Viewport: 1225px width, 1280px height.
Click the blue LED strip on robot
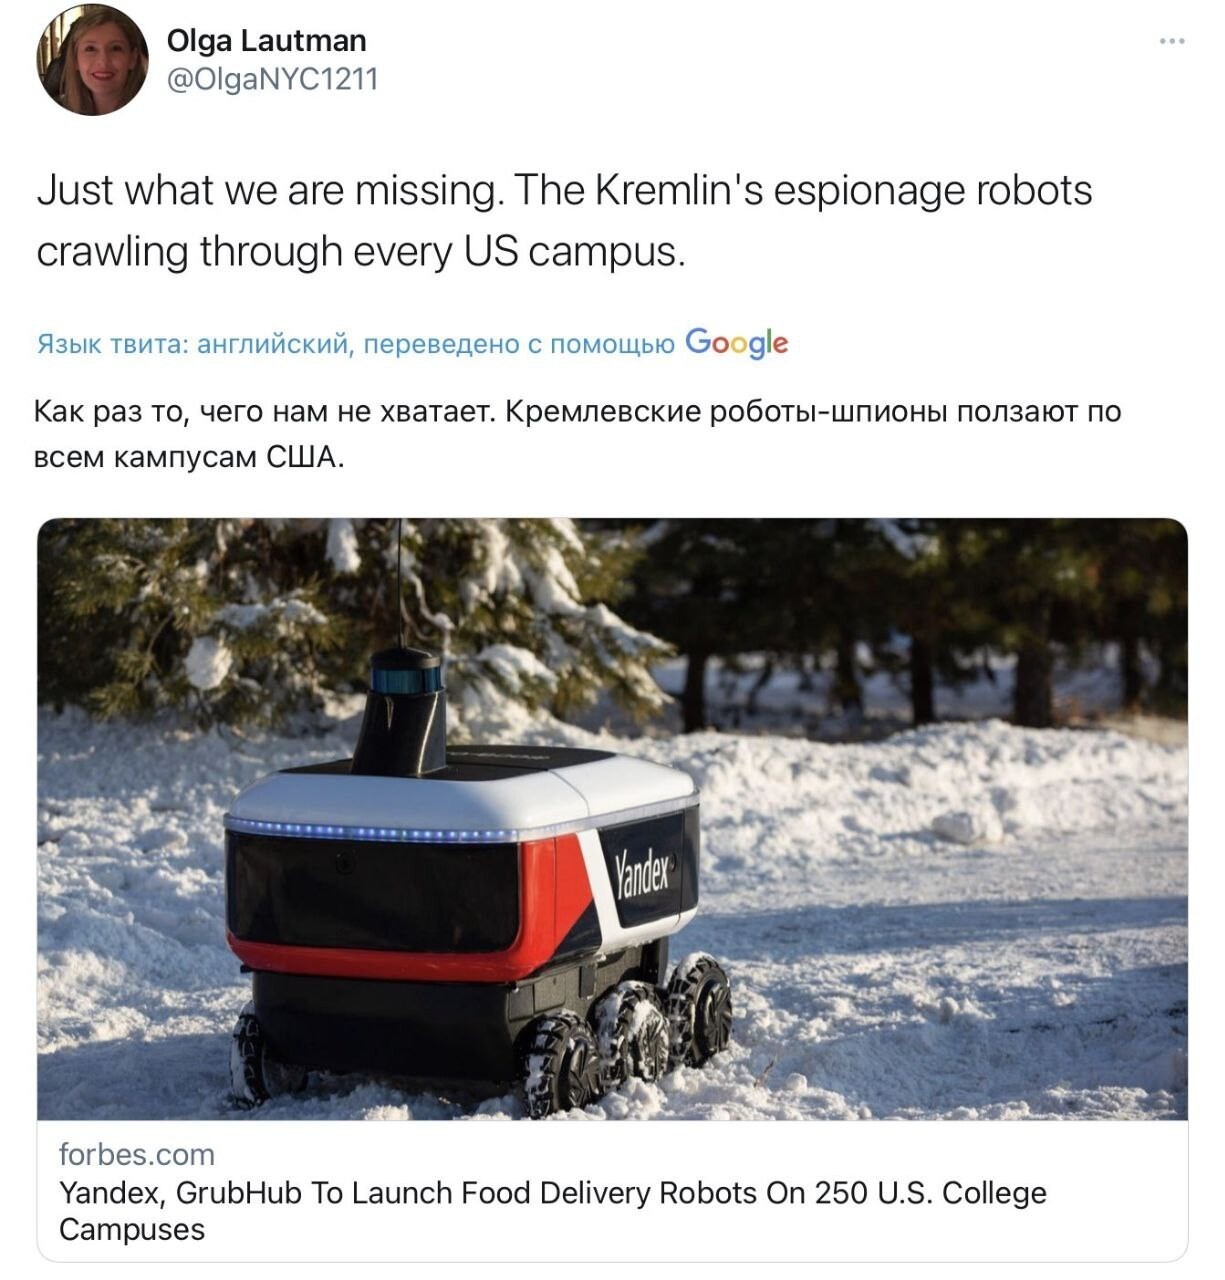(x=370, y=830)
